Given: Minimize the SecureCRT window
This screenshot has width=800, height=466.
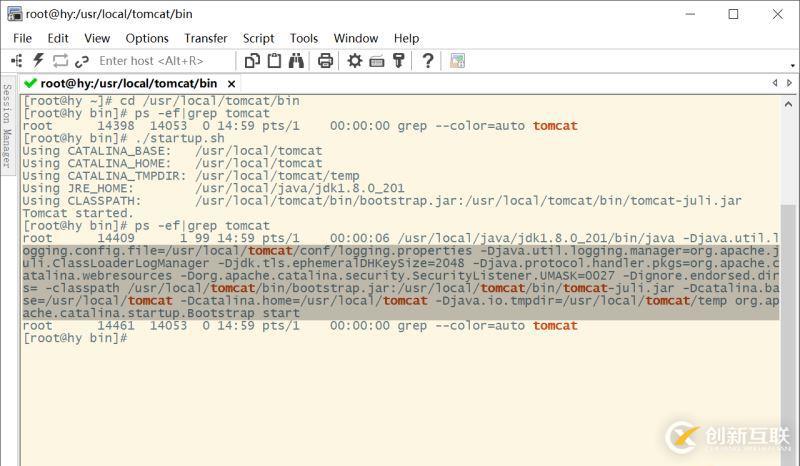Looking at the screenshot, I should [x=690, y=14].
